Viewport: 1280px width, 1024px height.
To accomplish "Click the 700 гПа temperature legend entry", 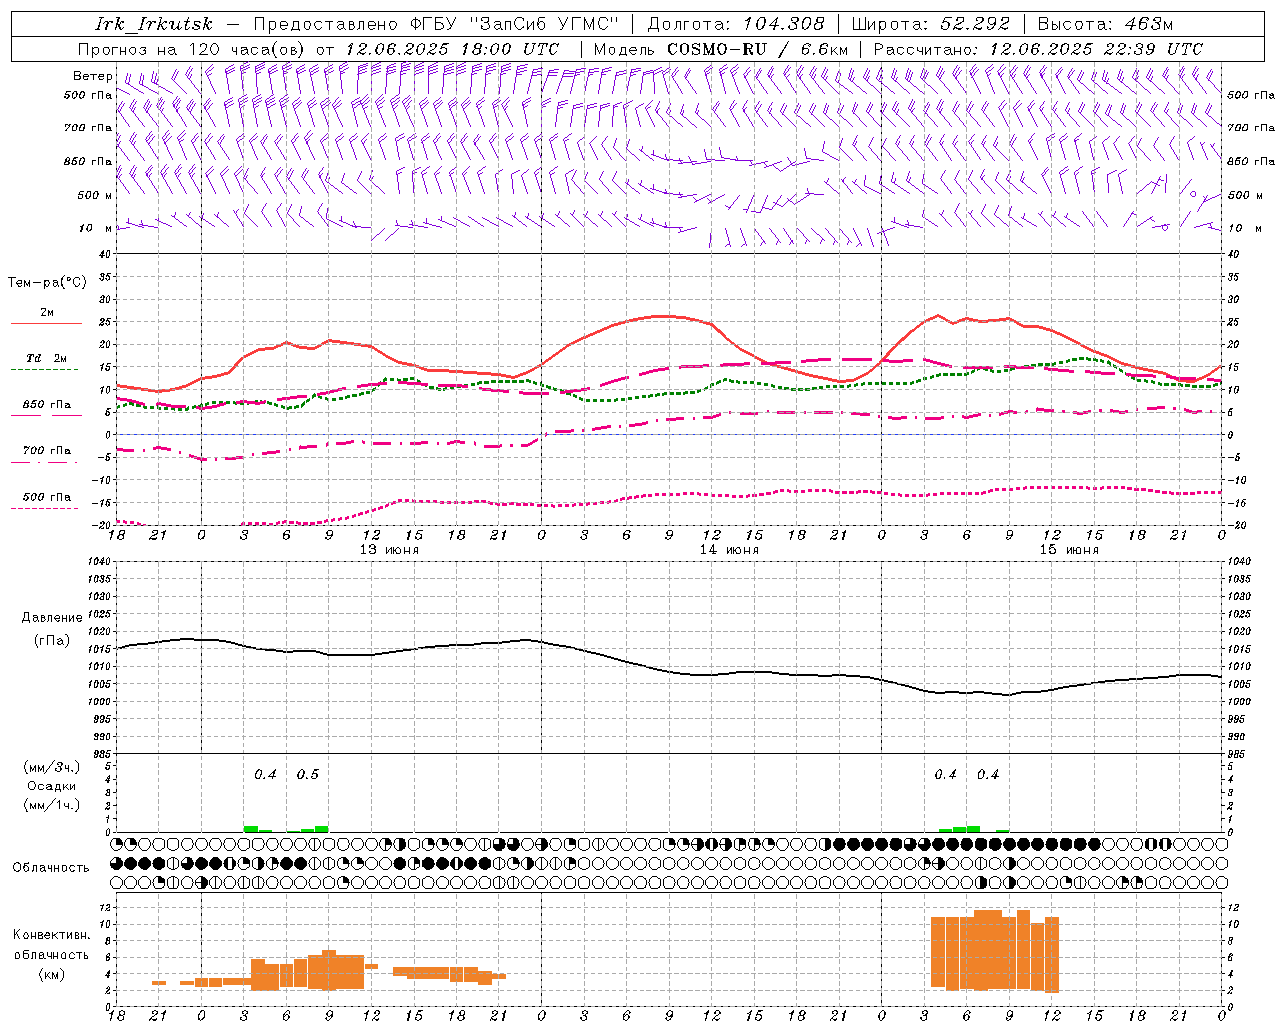I will [47, 451].
